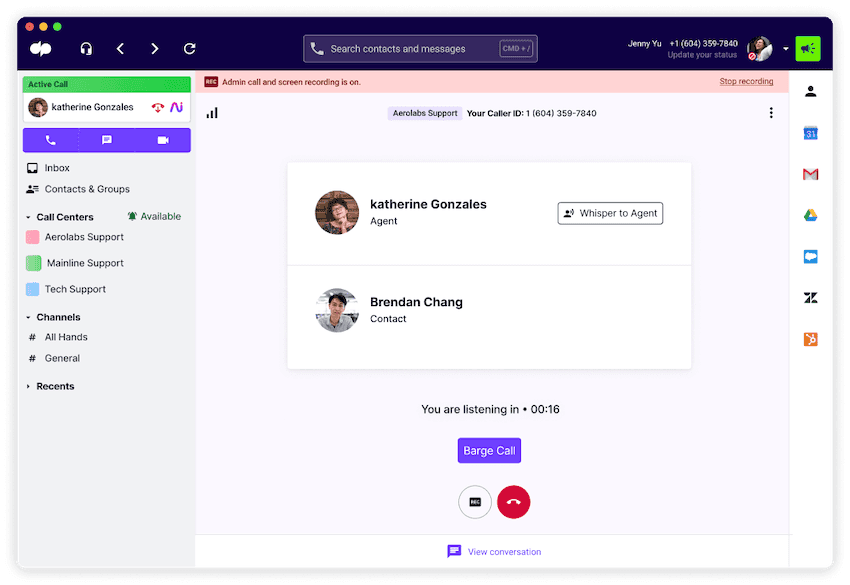Open the profile dropdown arrow
This screenshot has height=585, width=850.
click(x=785, y=48)
